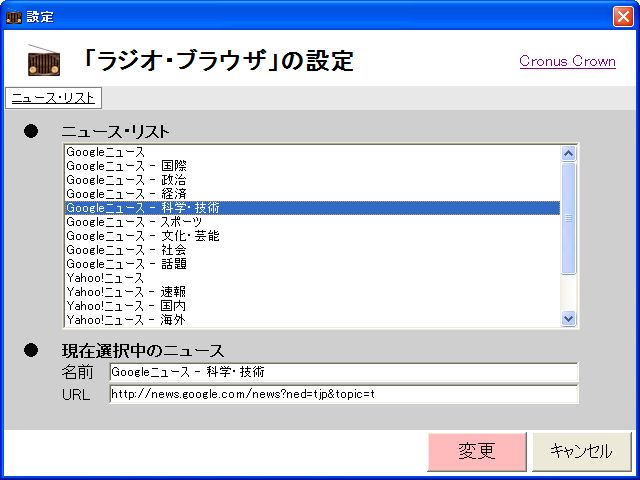Click the radio icon in the header
640x480 pixels.
[44, 60]
